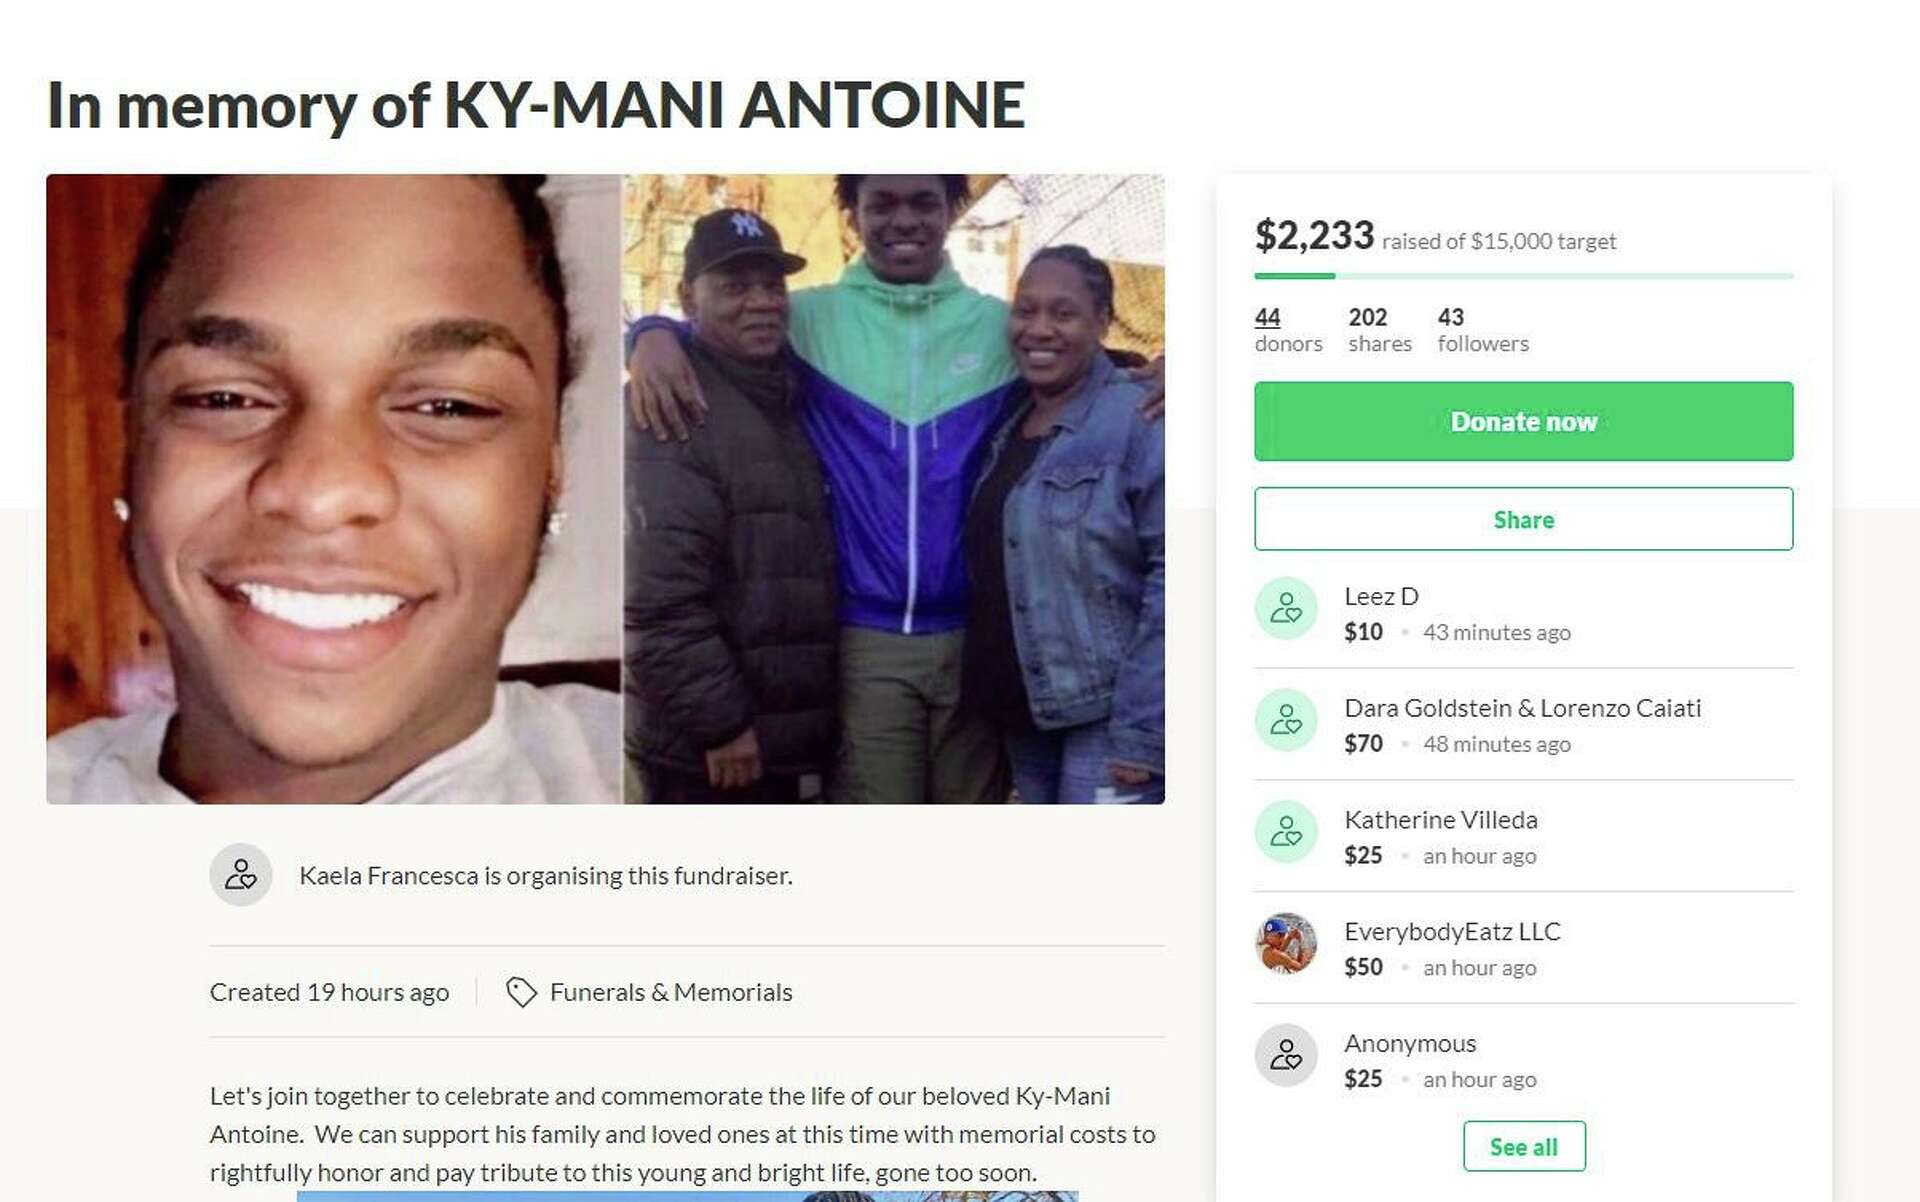This screenshot has height=1202, width=1920.
Task: Click the close-up smiling portrait photo
Action: [x=333, y=489]
